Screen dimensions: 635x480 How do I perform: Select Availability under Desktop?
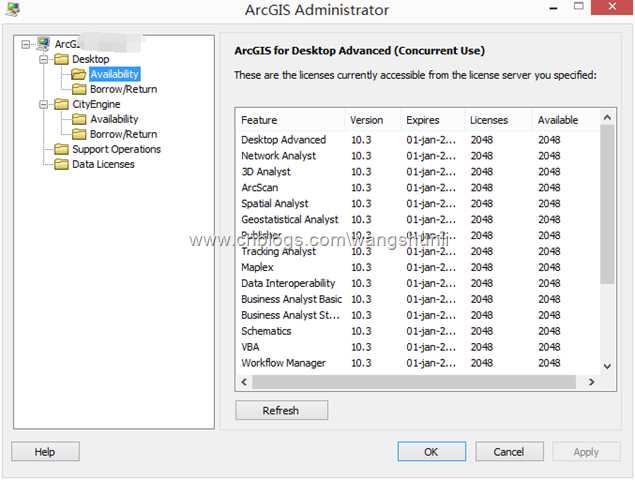click(115, 74)
